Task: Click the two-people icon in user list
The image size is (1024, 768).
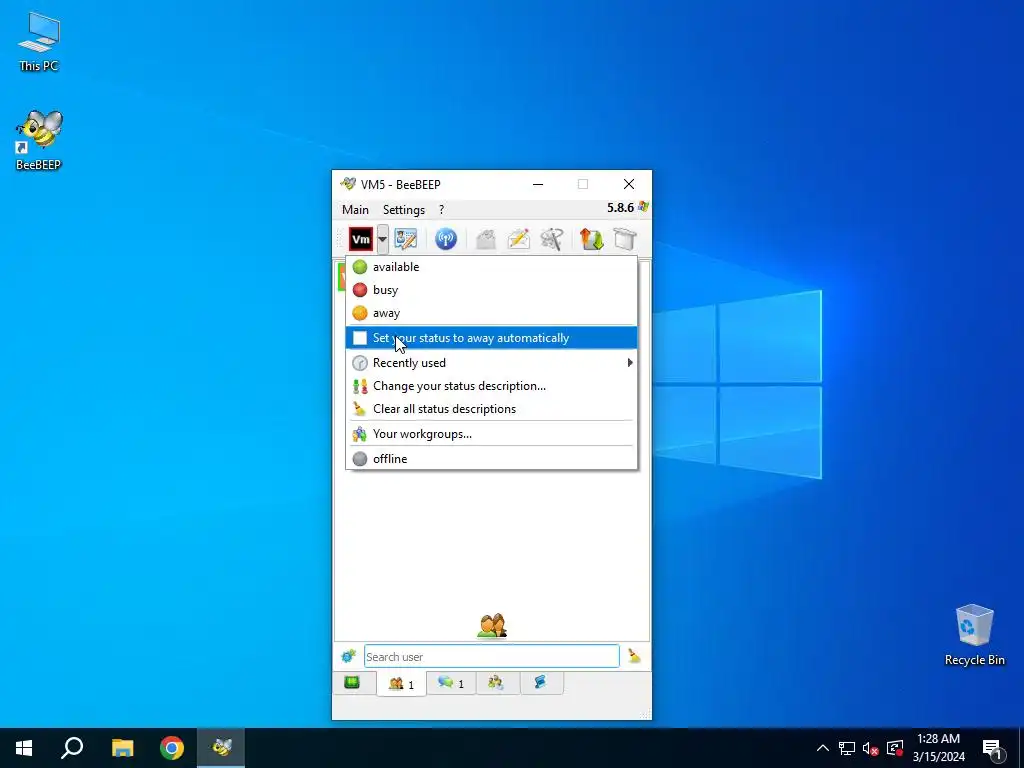Action: [492, 625]
